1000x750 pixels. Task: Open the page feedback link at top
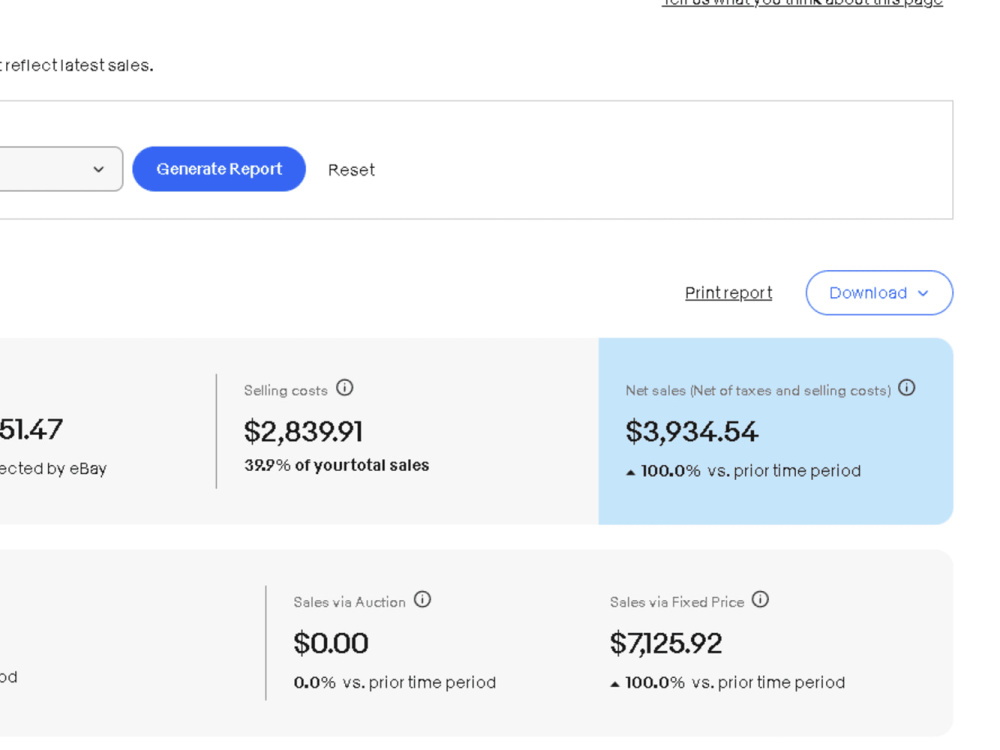coord(802,3)
